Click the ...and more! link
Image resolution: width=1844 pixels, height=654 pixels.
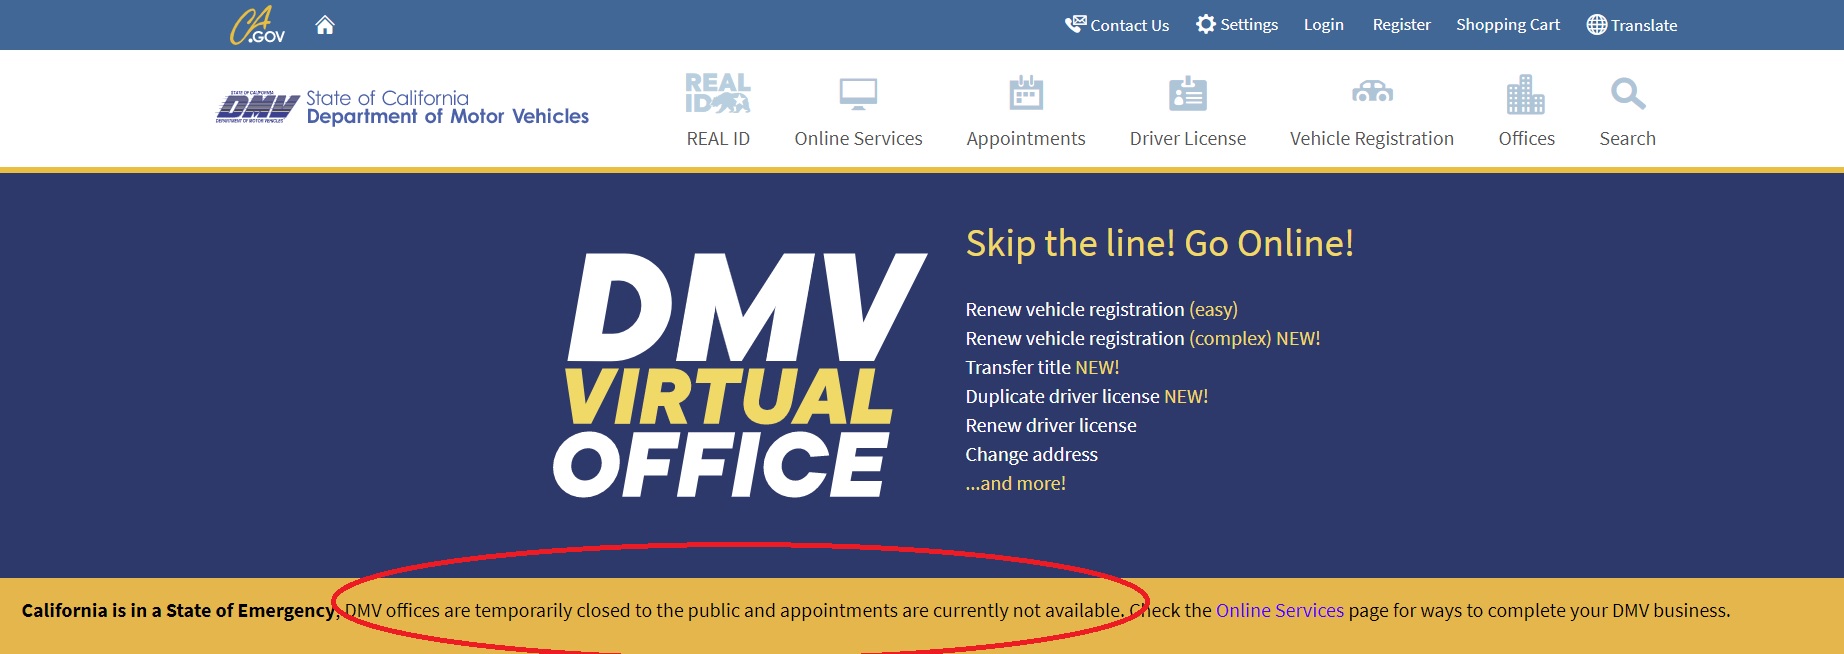(1015, 484)
